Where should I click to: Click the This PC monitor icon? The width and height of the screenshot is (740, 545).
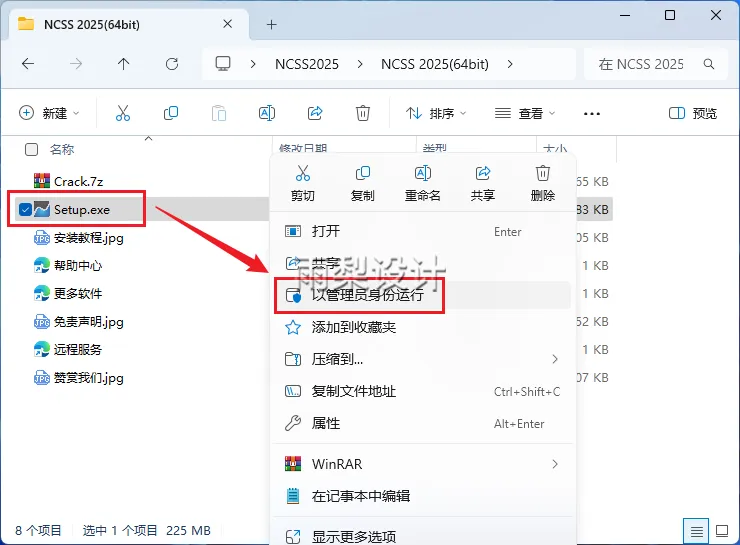coord(223,63)
